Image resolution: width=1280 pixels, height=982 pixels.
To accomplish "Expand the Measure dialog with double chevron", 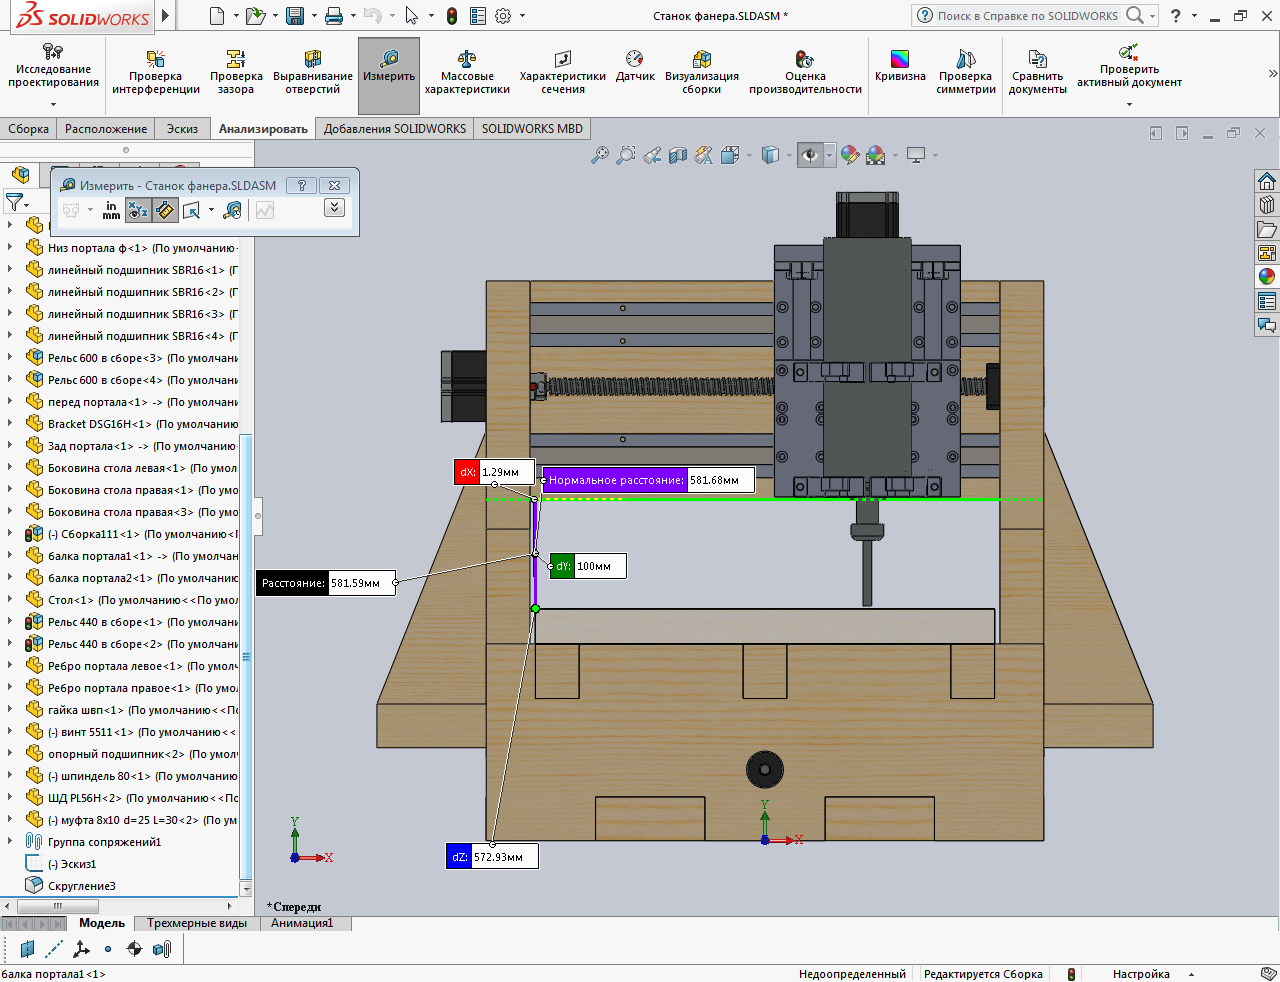I will pyautogui.click(x=335, y=208).
